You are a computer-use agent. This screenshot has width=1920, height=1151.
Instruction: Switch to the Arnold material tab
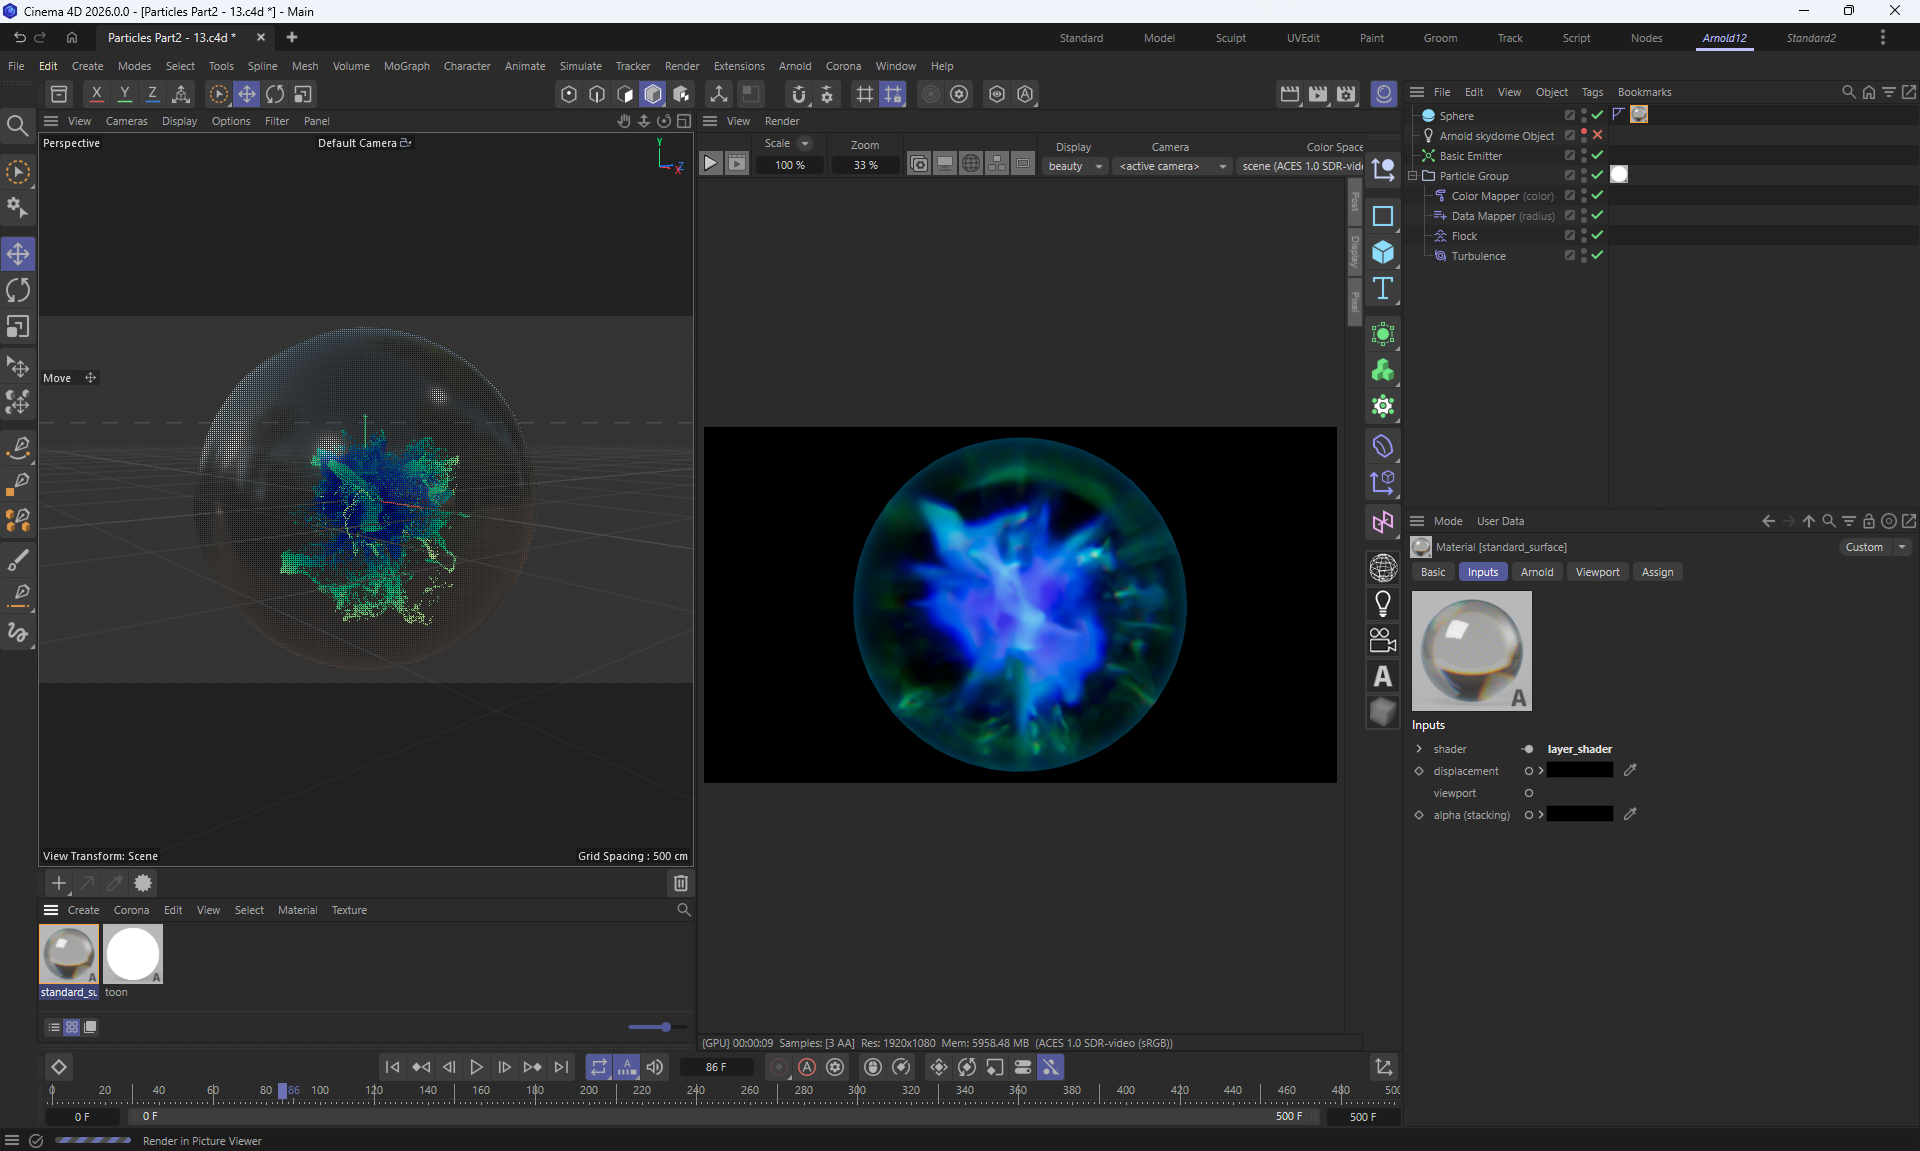(x=1536, y=572)
